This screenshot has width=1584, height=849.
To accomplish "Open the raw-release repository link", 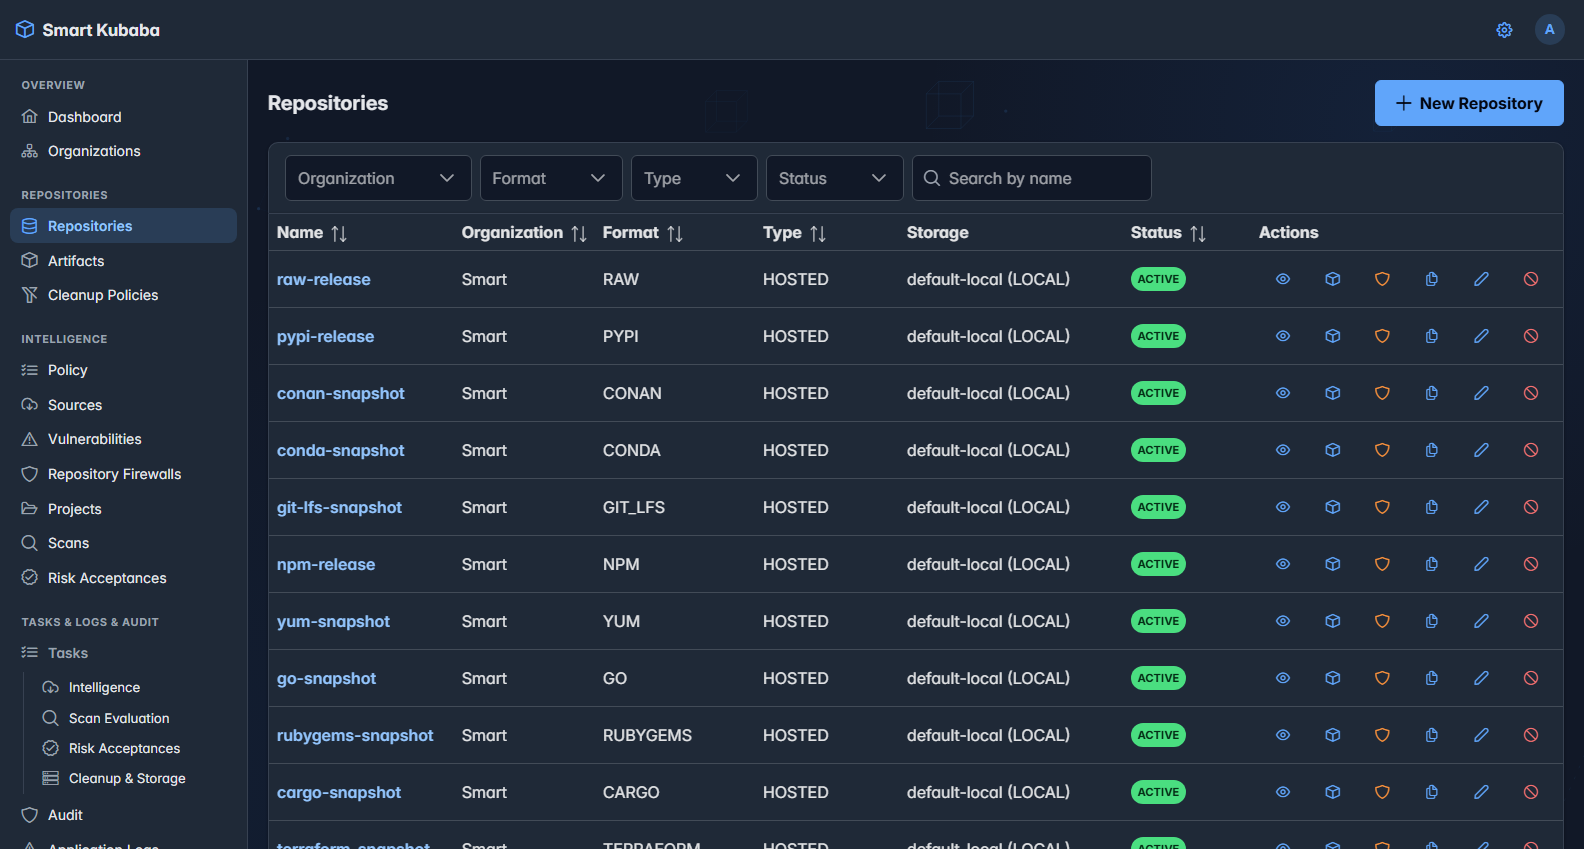I will pos(324,279).
